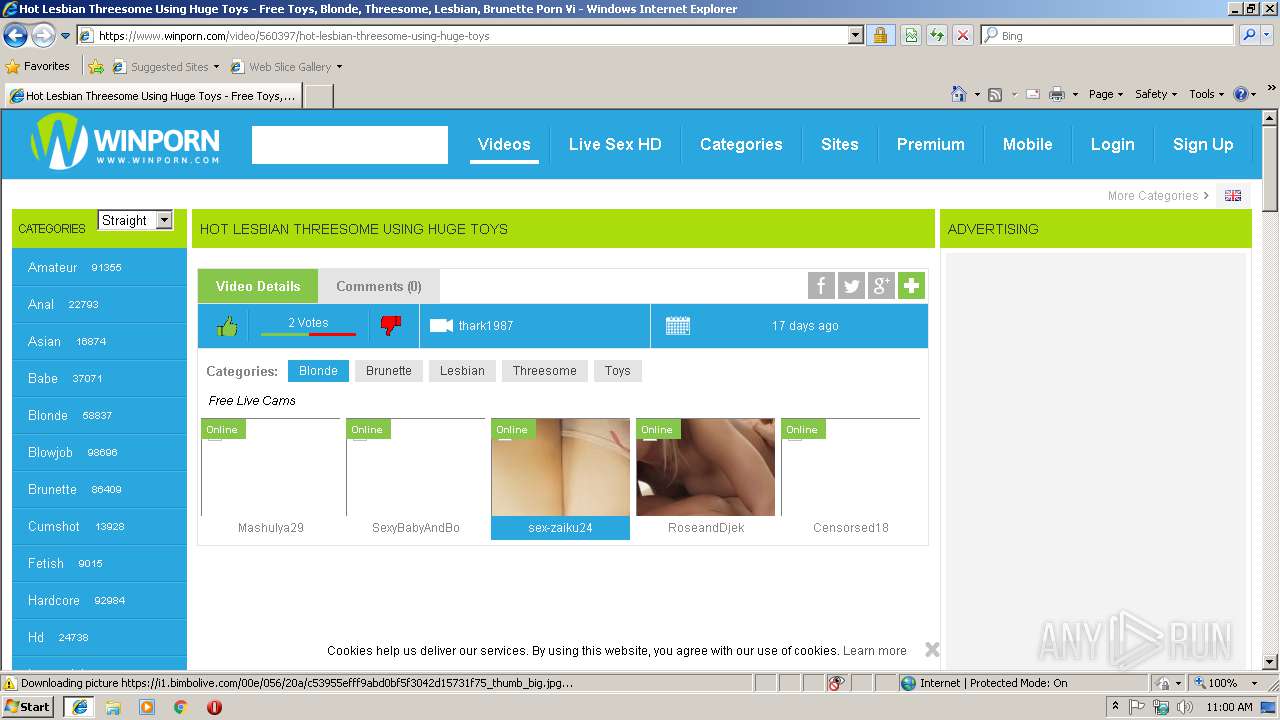
Task: Click the Print toolbar icon
Action: (x=1057, y=94)
